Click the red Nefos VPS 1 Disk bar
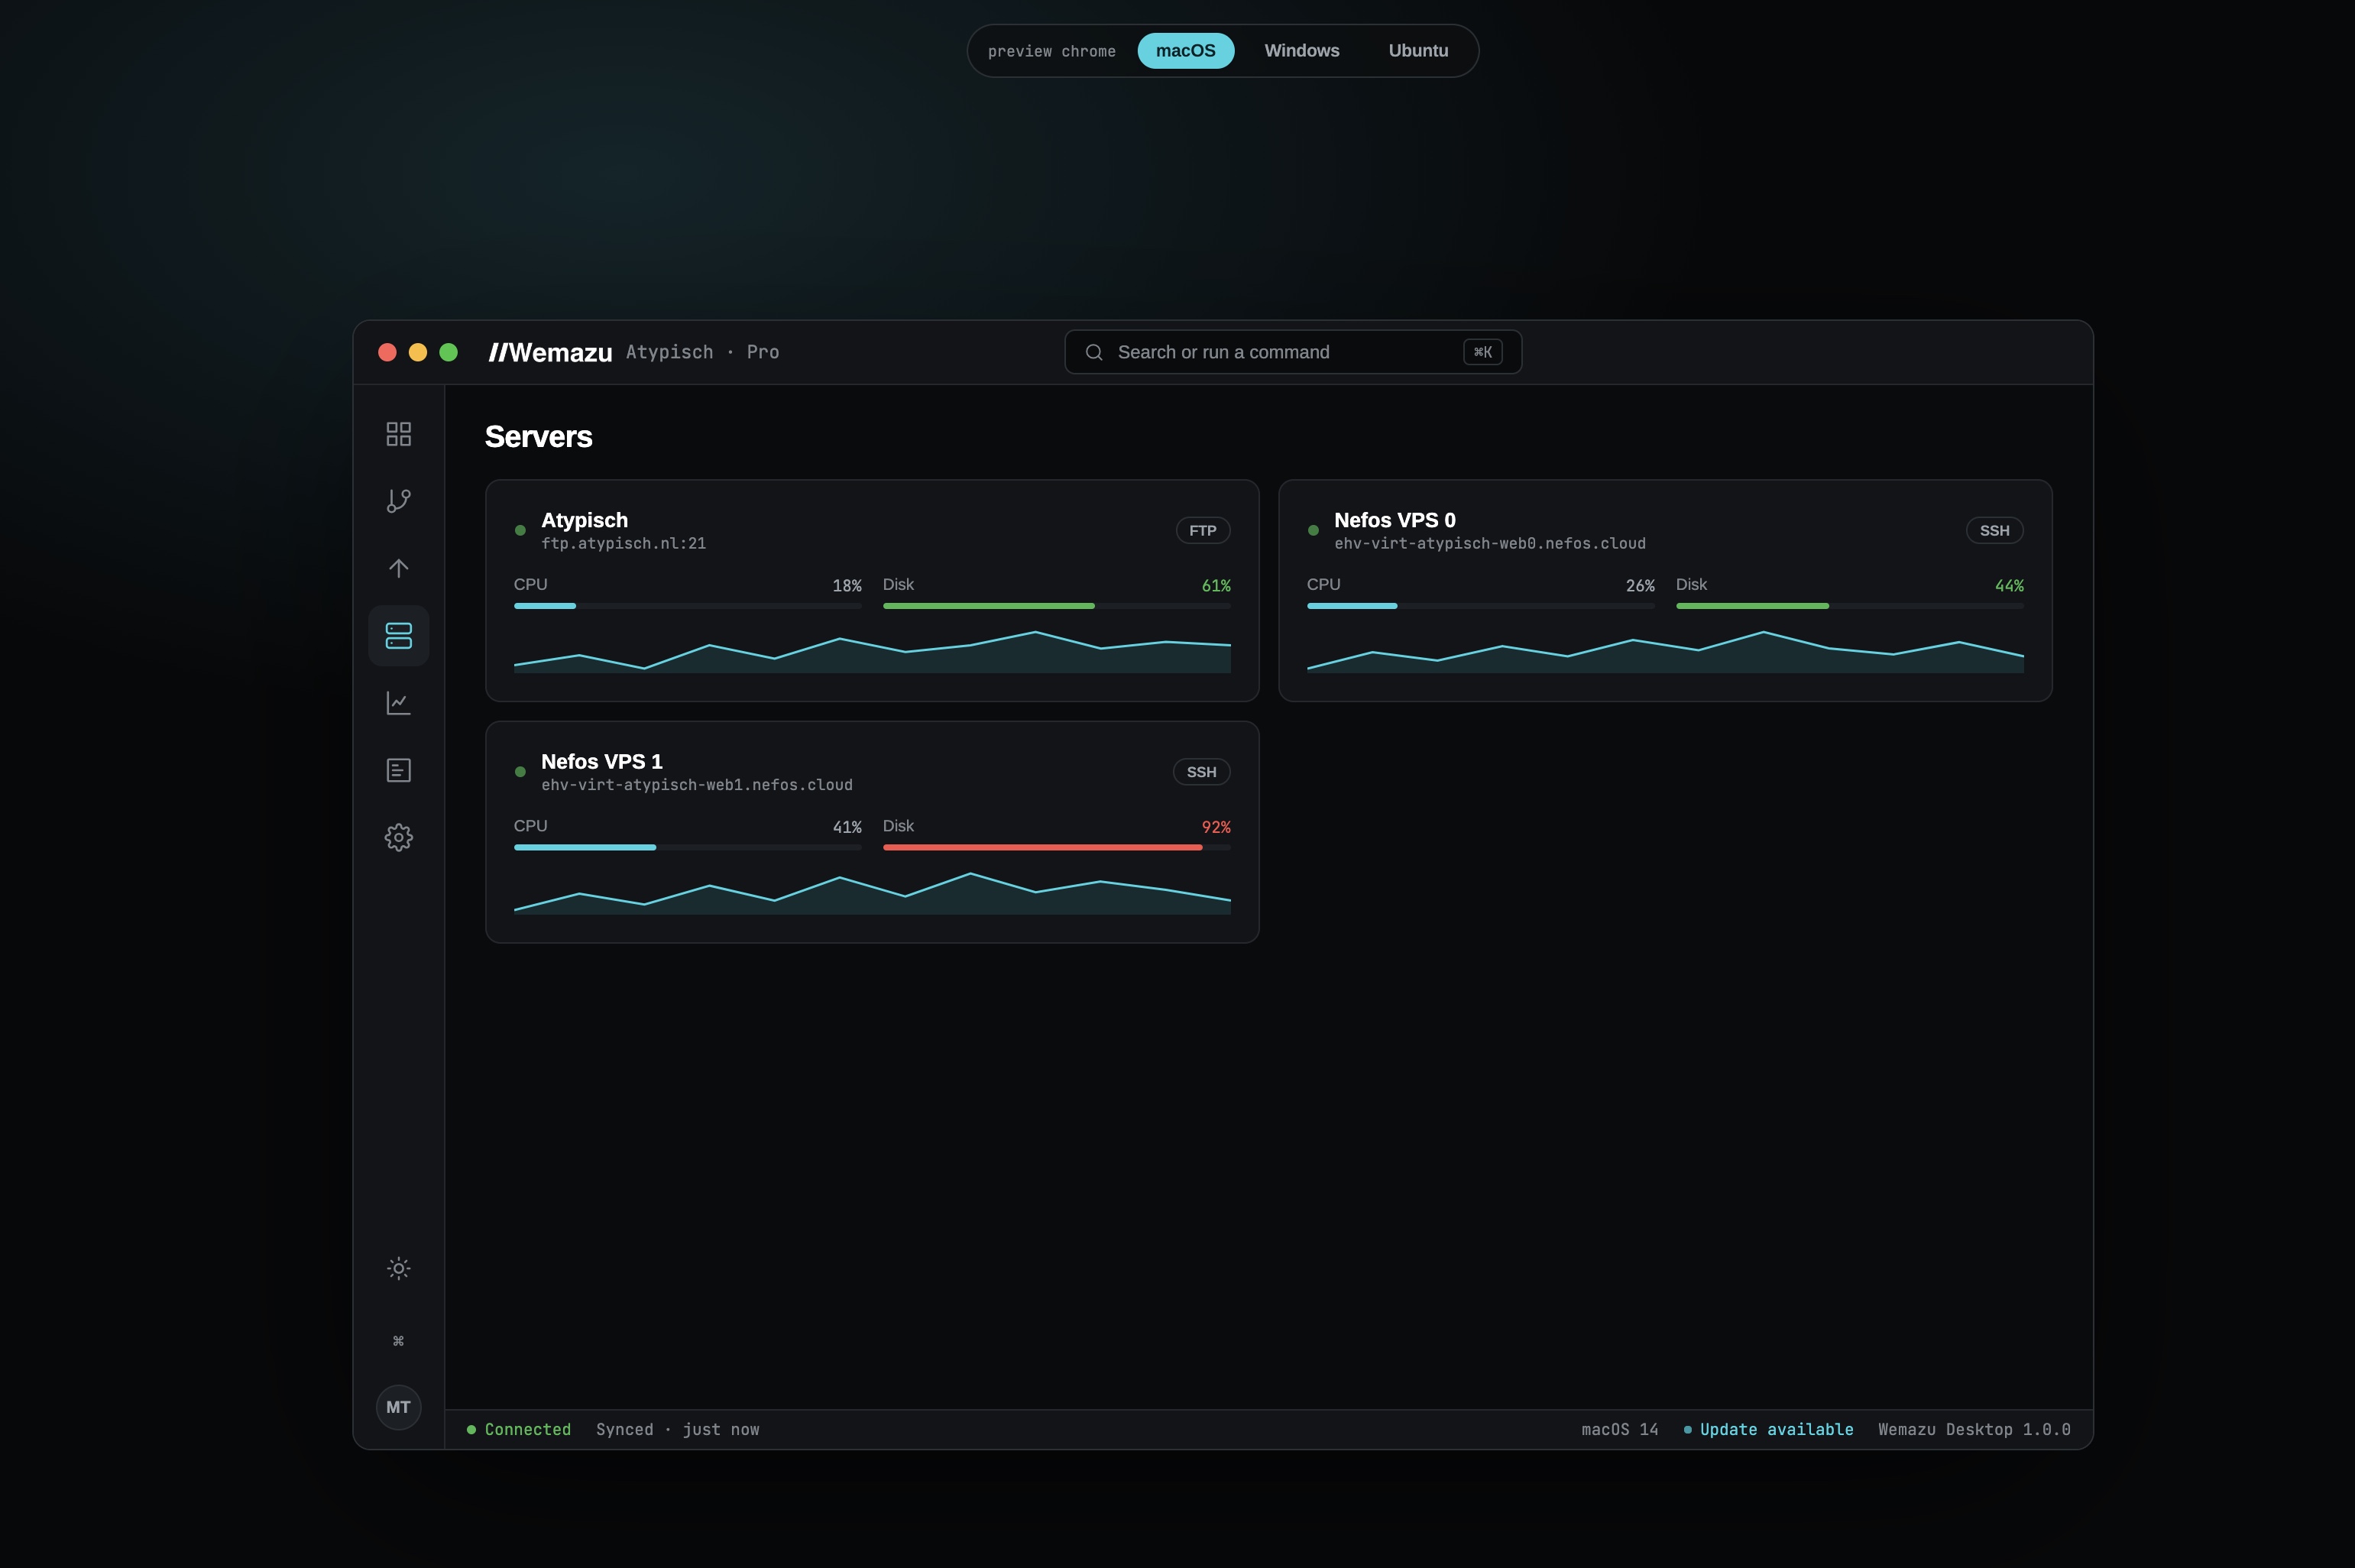2355x1568 pixels. pos(1057,847)
